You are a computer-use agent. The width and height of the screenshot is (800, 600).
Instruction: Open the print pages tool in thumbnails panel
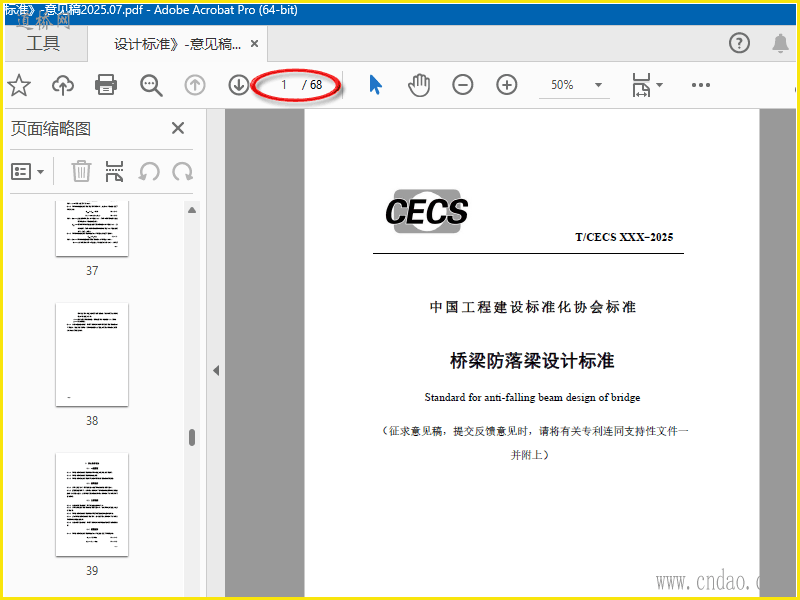pos(114,171)
